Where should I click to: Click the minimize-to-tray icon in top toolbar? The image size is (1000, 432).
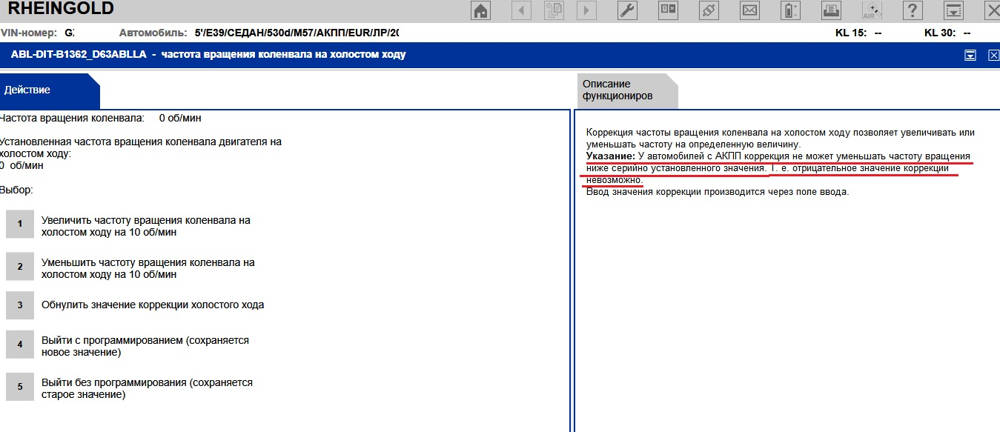coord(953,11)
